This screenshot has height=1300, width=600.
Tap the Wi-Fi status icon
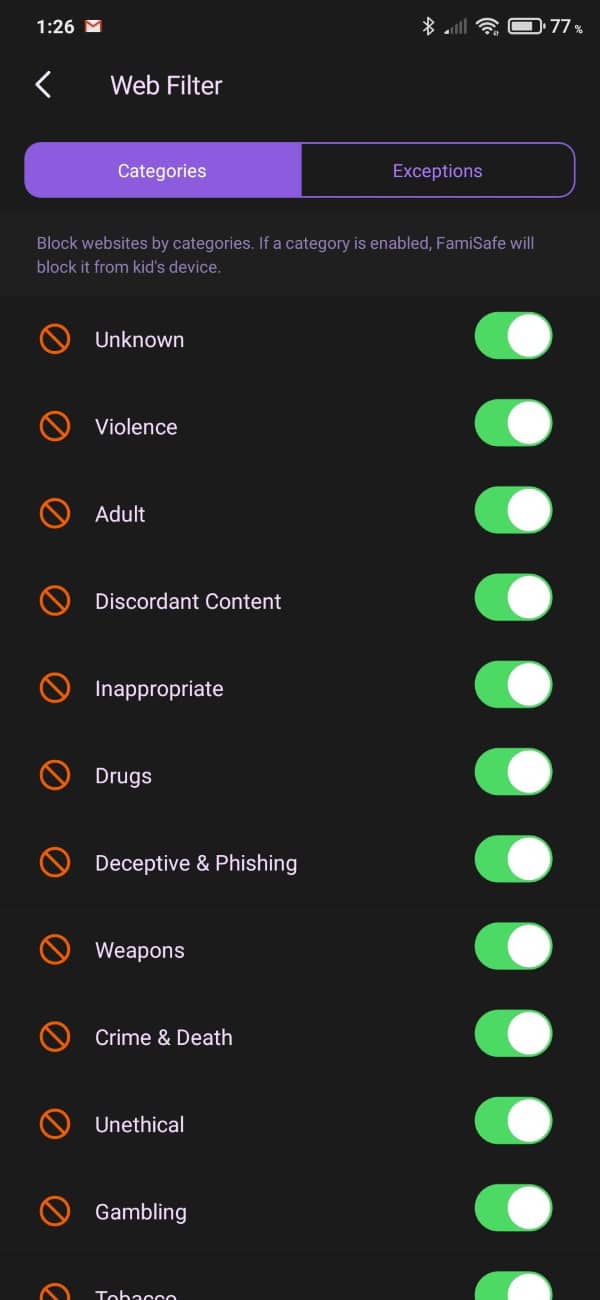coord(488,27)
